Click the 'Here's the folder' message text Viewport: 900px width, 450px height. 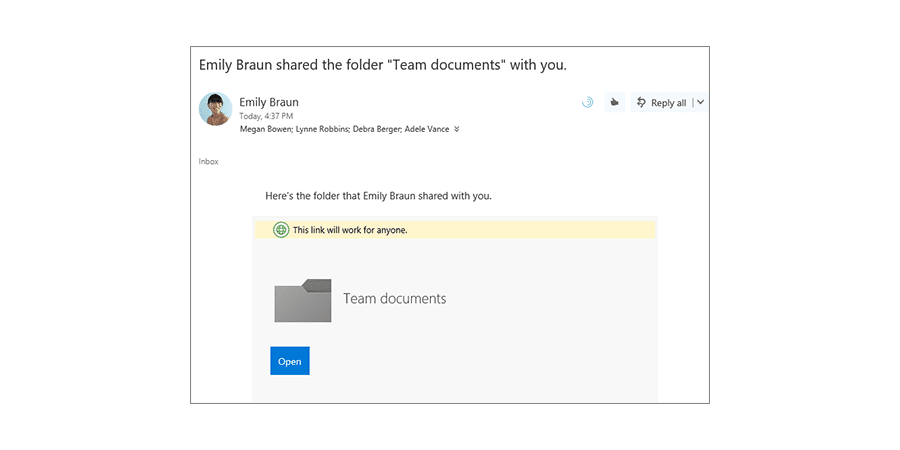point(378,196)
